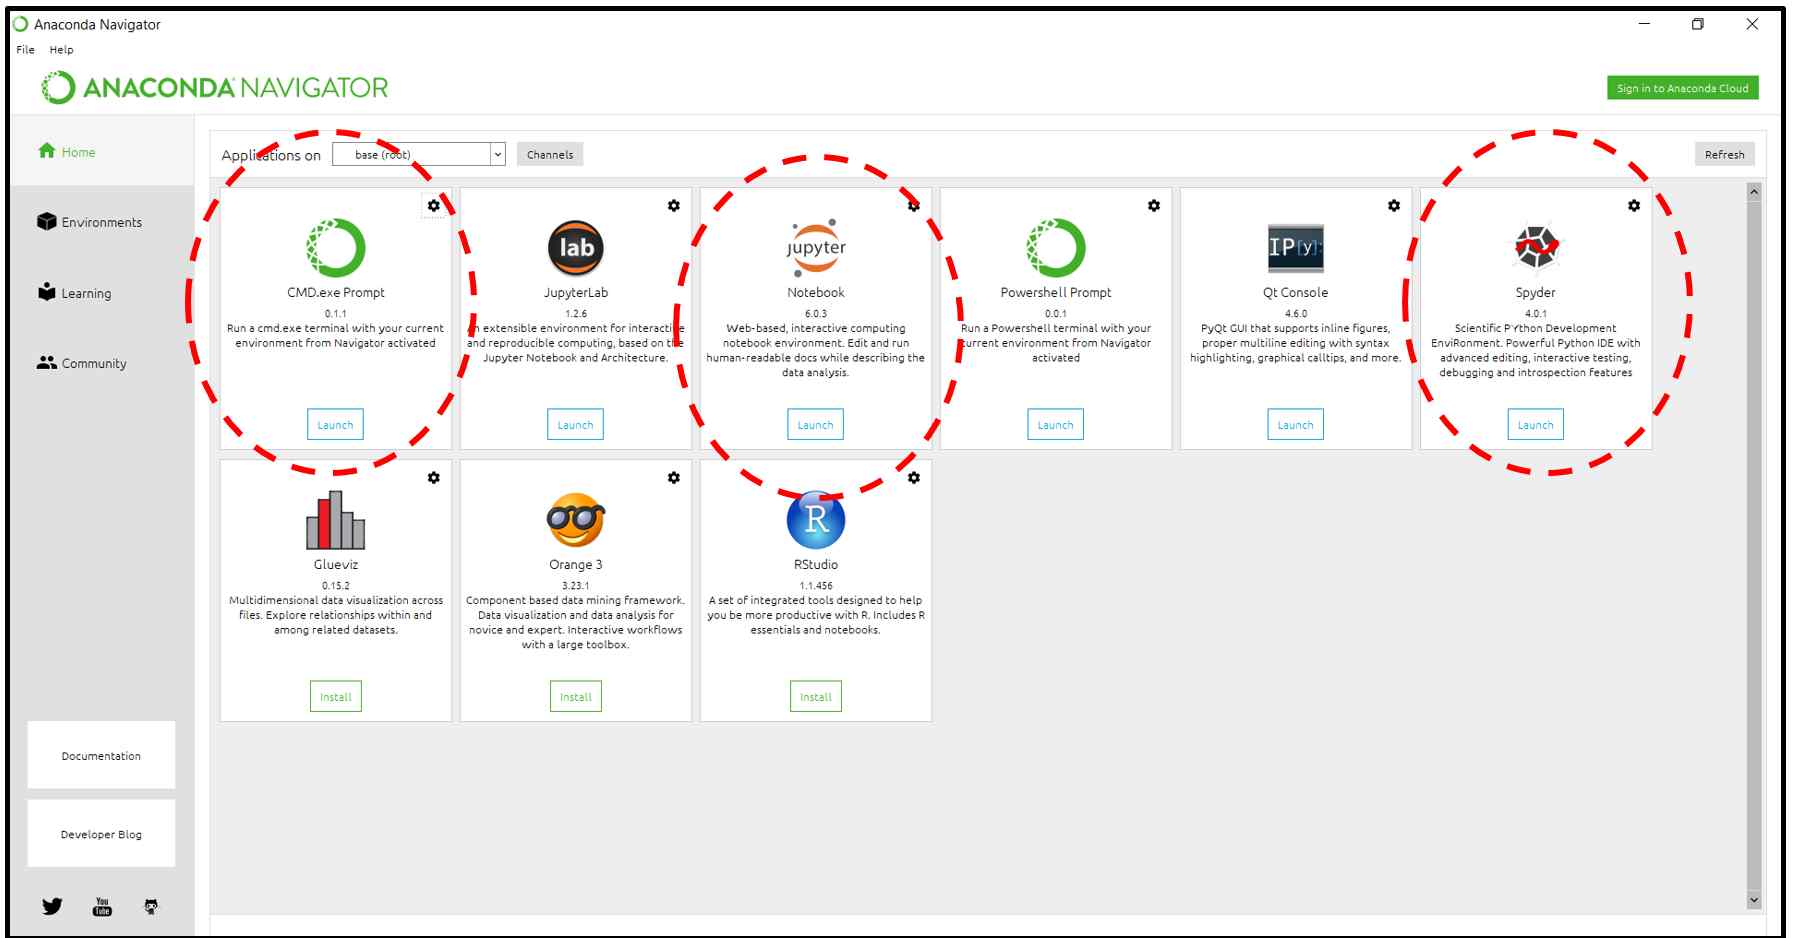The image size is (1795, 938).
Task: Open the File menu
Action: click(x=26, y=49)
